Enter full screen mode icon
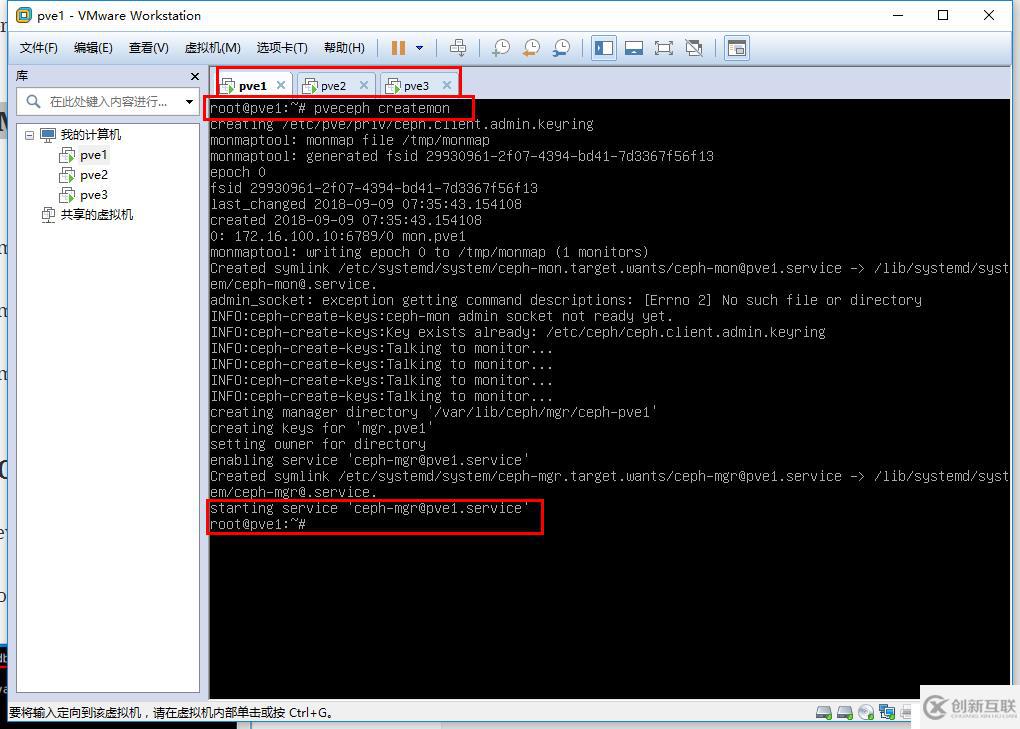The height and width of the screenshot is (729, 1020). [x=664, y=47]
